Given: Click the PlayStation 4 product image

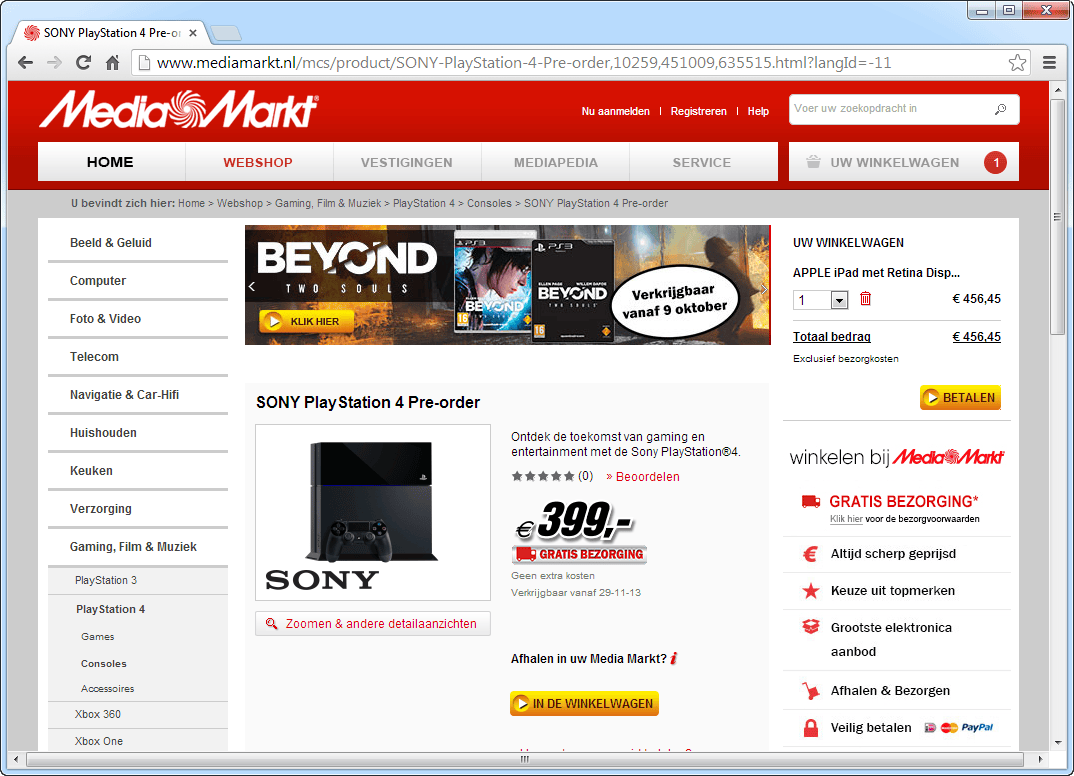Looking at the screenshot, I should [373, 512].
